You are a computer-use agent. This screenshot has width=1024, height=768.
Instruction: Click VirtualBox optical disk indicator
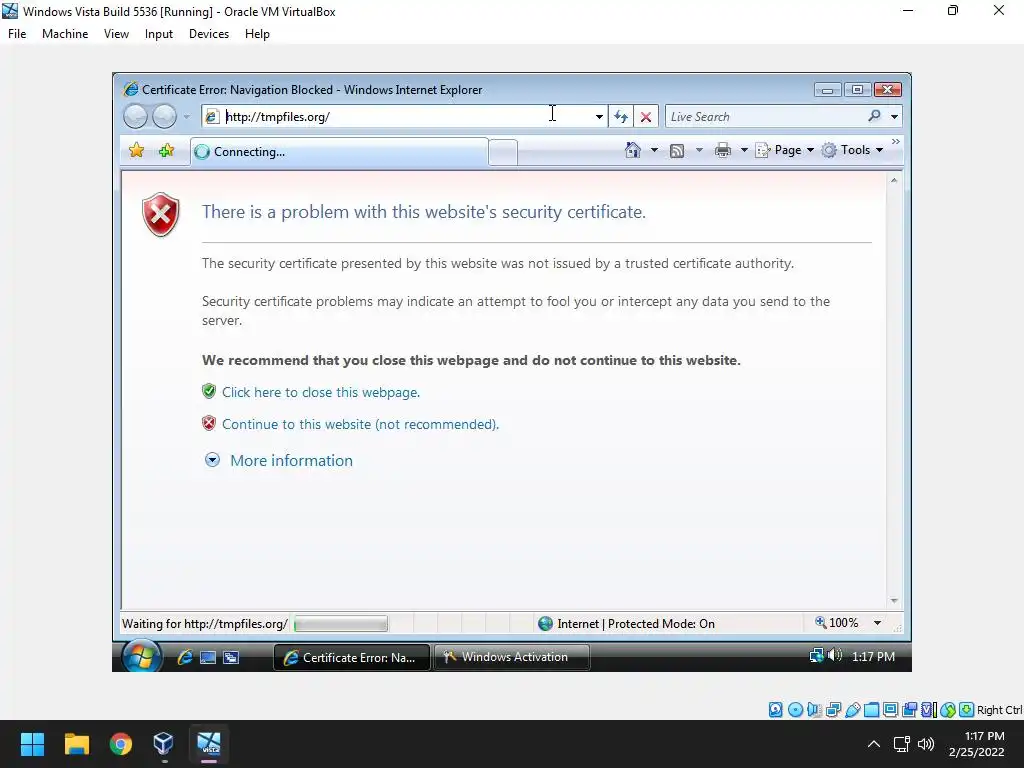(x=795, y=710)
